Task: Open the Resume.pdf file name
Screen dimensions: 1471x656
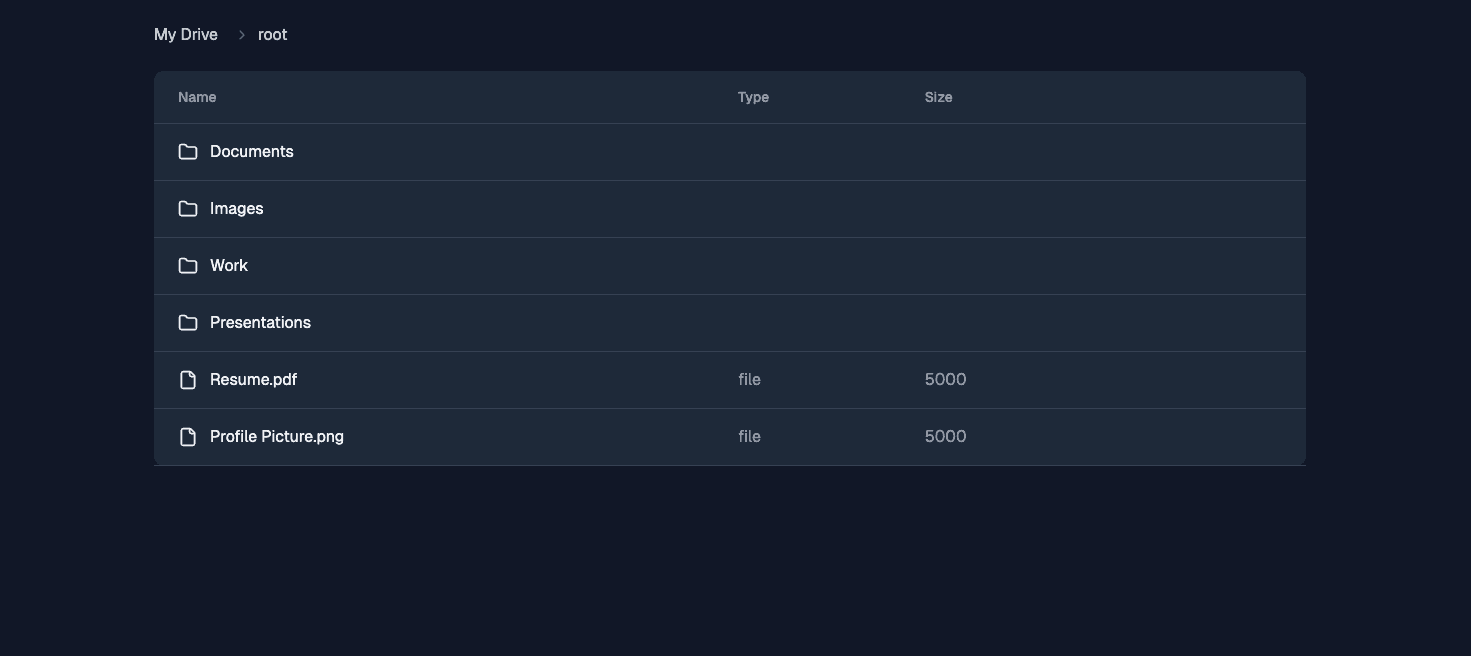Action: [x=253, y=380]
